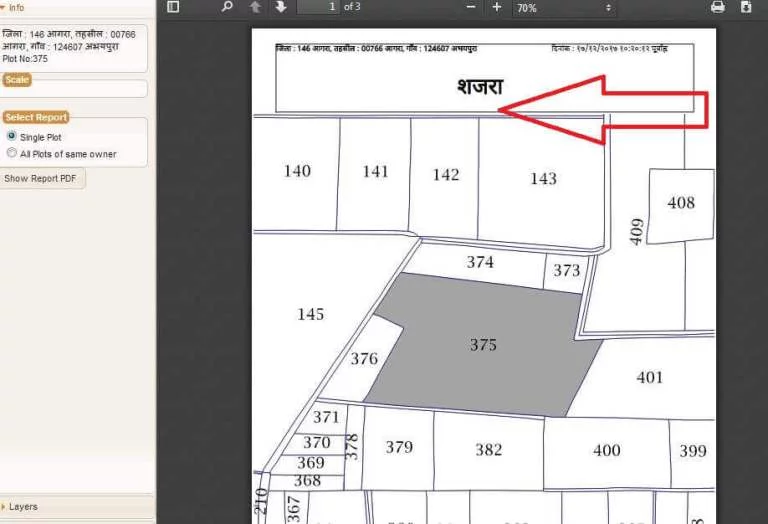
Task: Go to next page arrow
Action: pyautogui.click(x=281, y=6)
